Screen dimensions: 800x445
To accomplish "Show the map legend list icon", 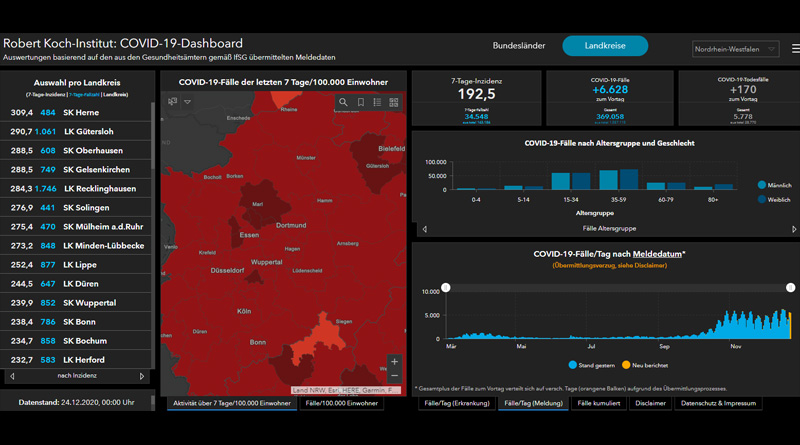I will tap(377, 103).
